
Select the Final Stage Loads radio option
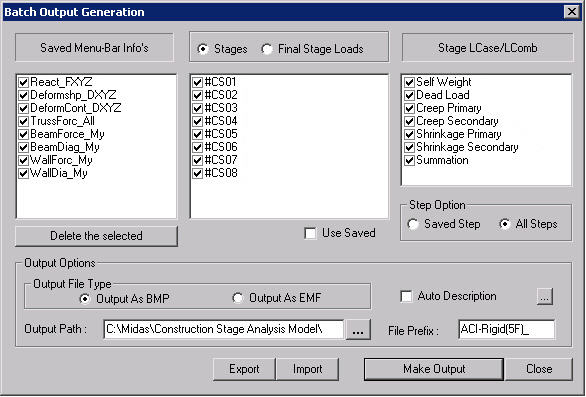[x=267, y=49]
